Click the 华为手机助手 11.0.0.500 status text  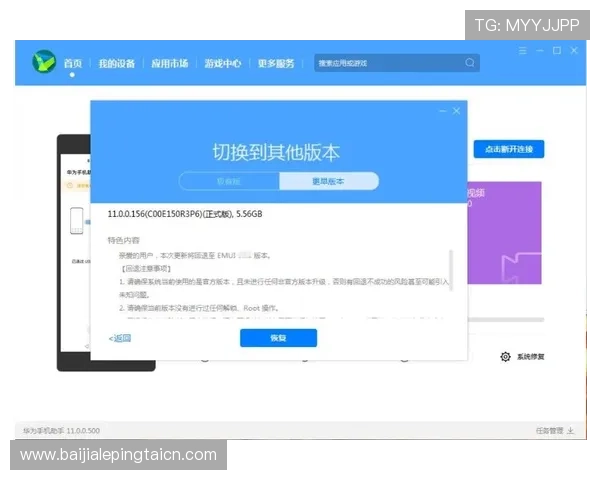(x=61, y=431)
